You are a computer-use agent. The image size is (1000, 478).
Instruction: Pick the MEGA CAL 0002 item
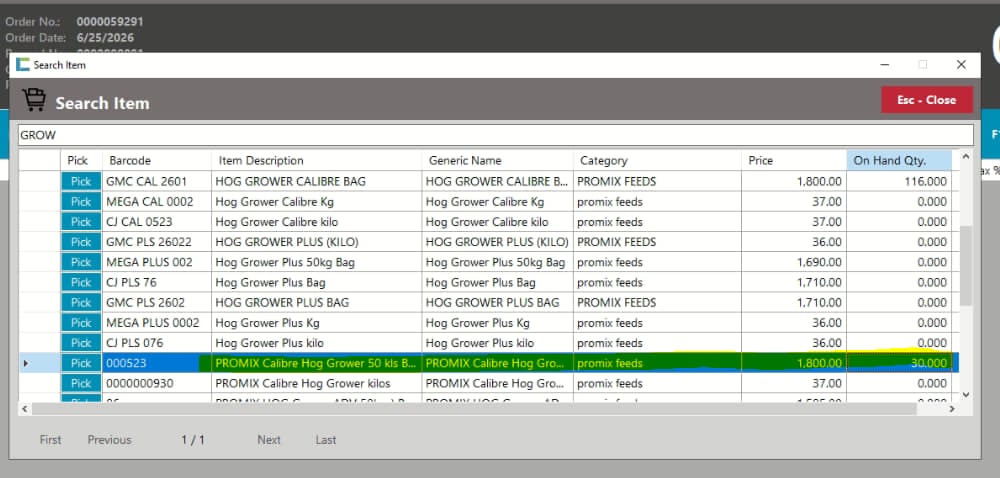pos(81,202)
